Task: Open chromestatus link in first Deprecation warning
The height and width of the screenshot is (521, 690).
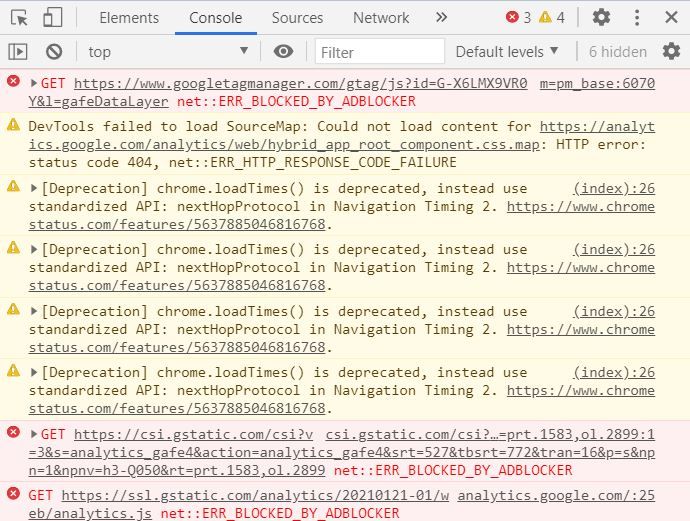Action: 342,216
